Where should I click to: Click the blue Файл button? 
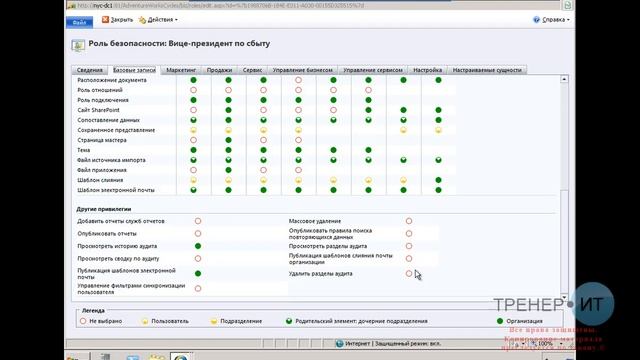[80, 22]
